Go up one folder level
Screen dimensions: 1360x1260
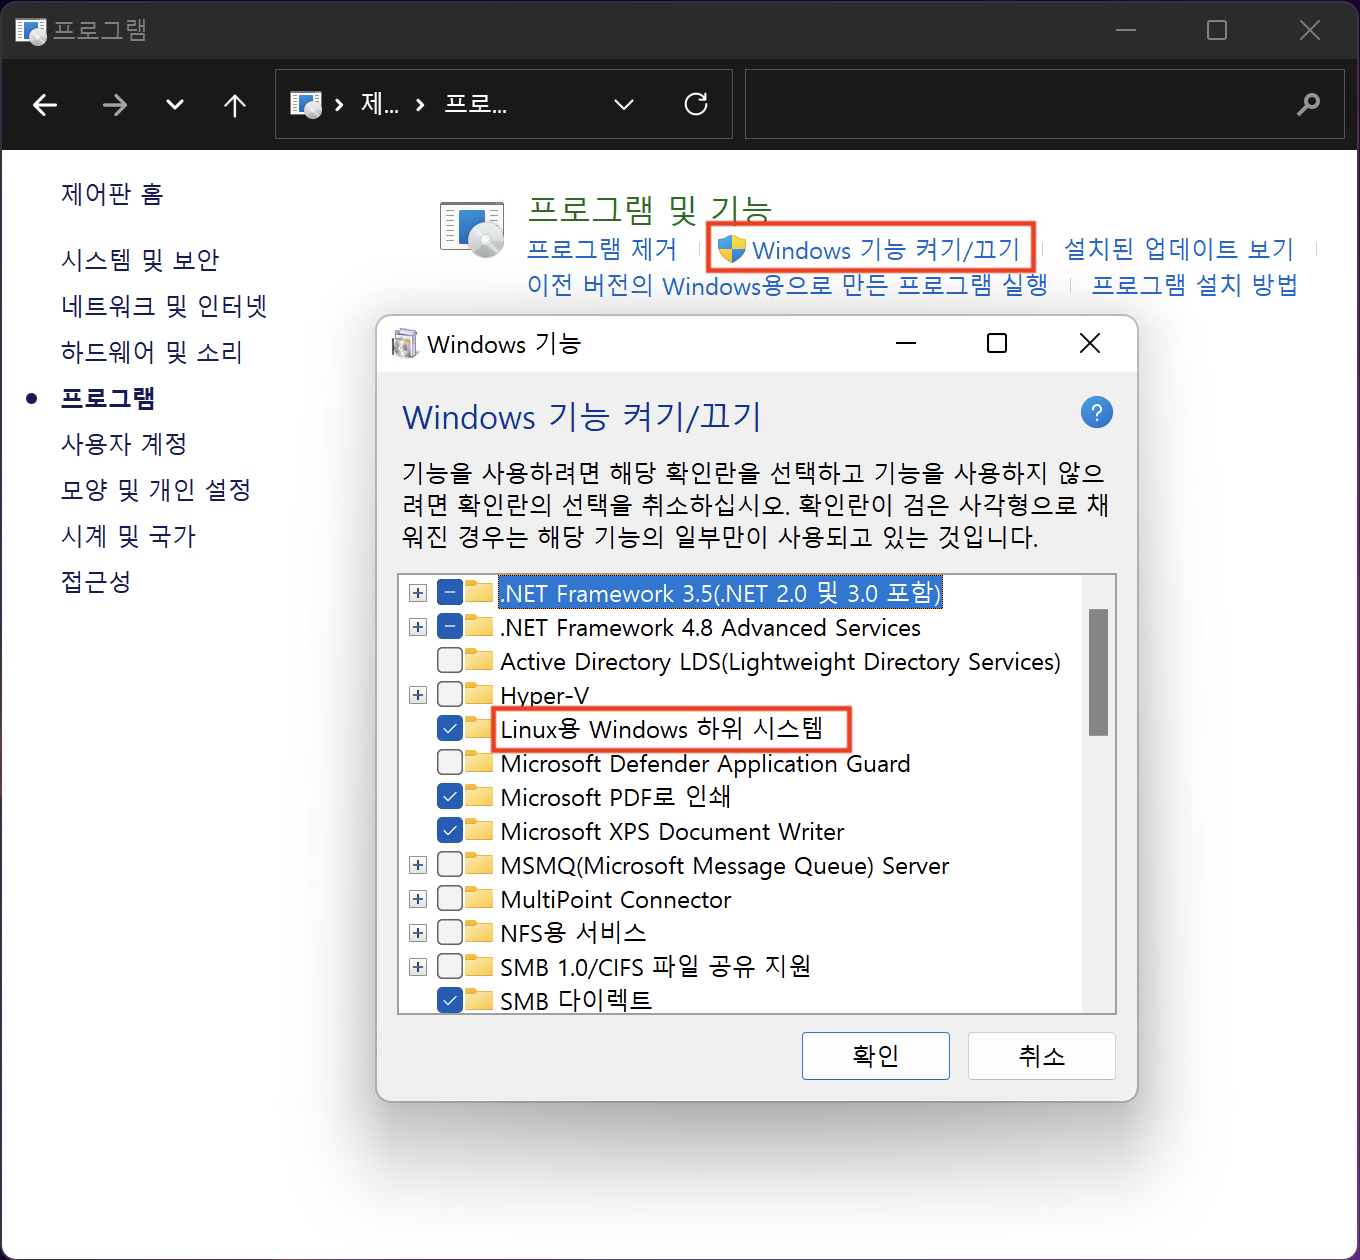234,104
